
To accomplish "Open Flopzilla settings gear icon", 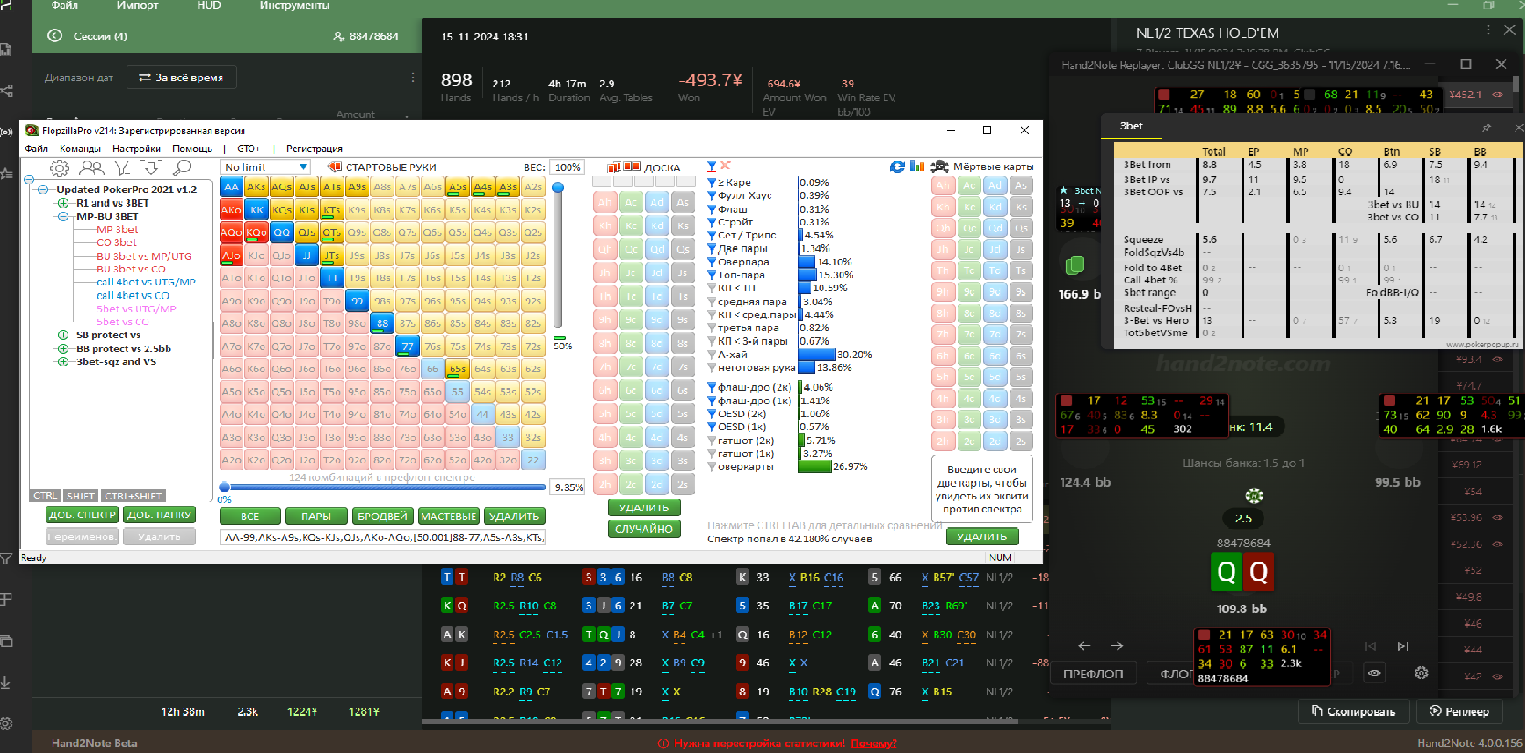I will click(x=60, y=168).
